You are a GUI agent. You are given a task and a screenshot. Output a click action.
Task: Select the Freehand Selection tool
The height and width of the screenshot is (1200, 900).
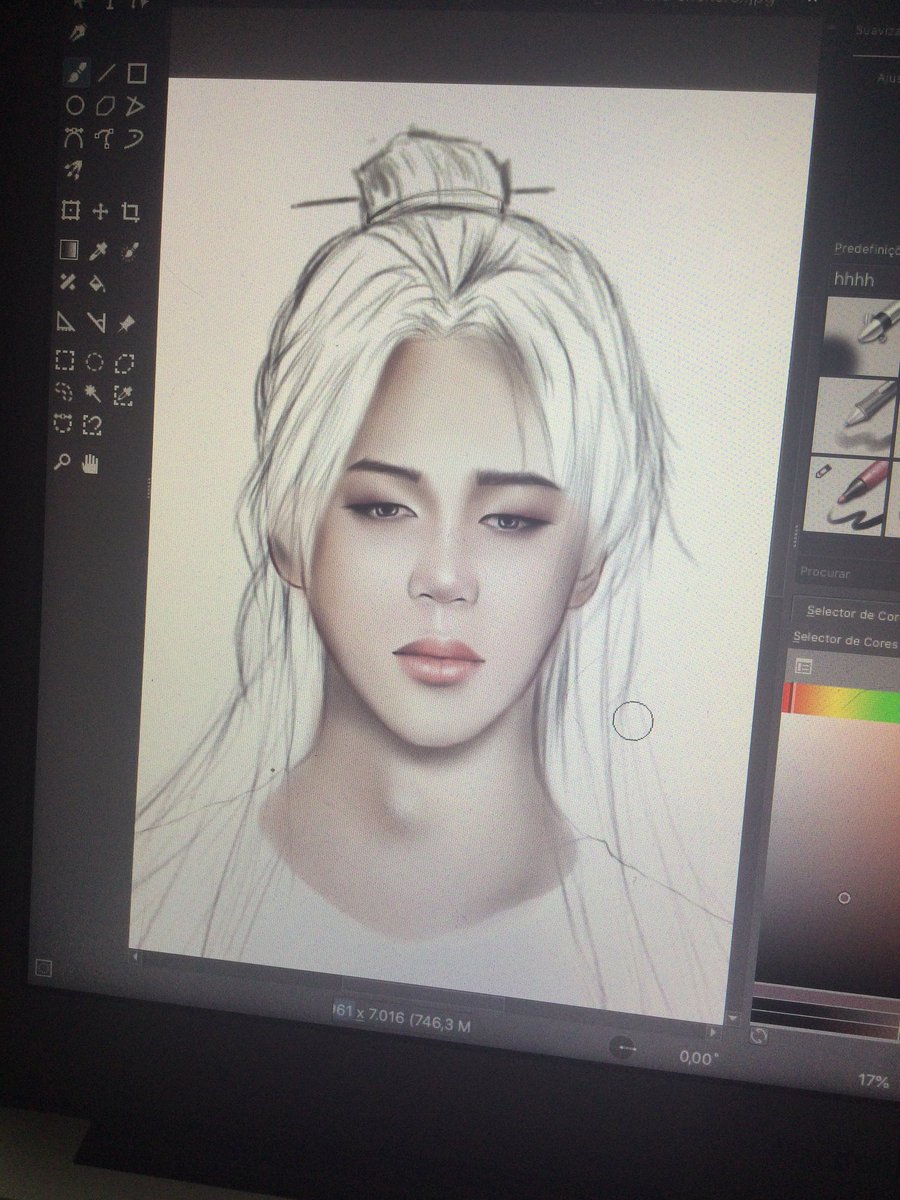tap(64, 394)
